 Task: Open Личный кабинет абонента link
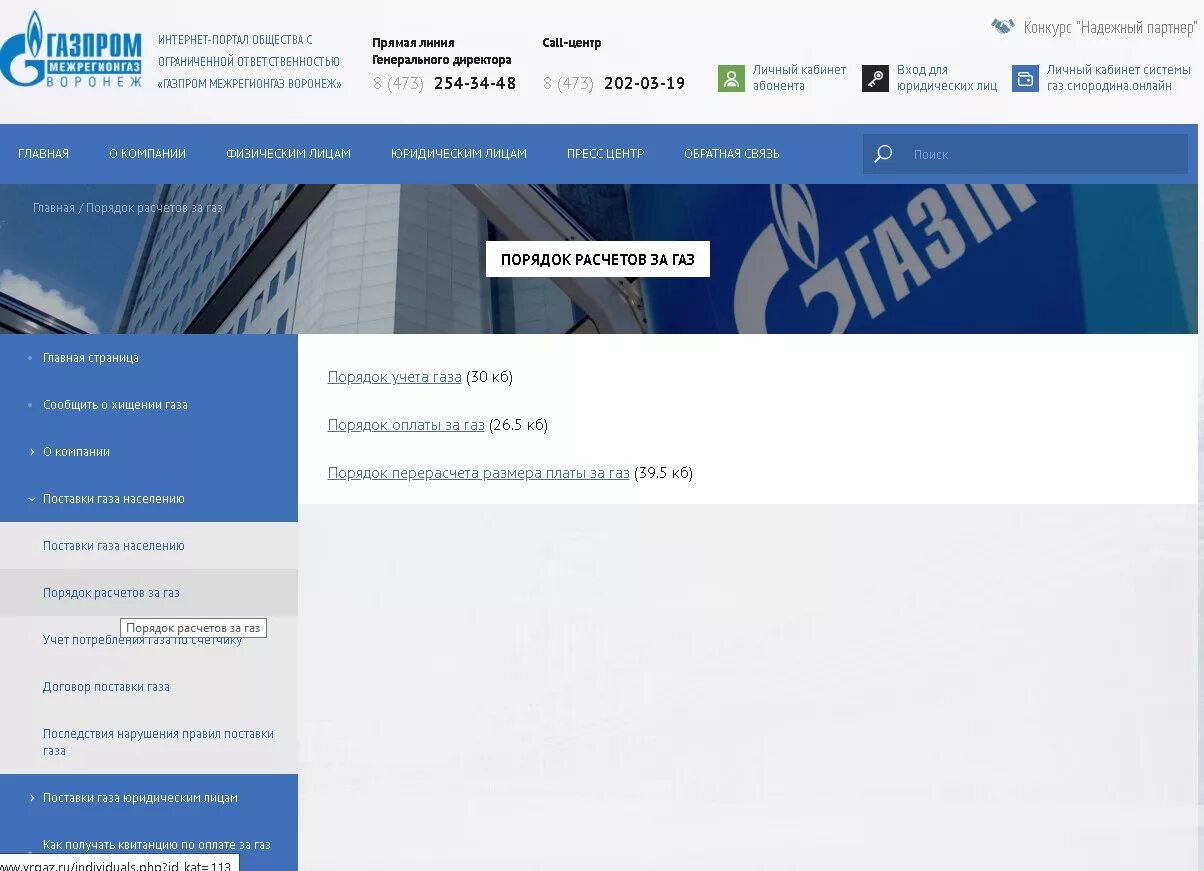(799, 78)
